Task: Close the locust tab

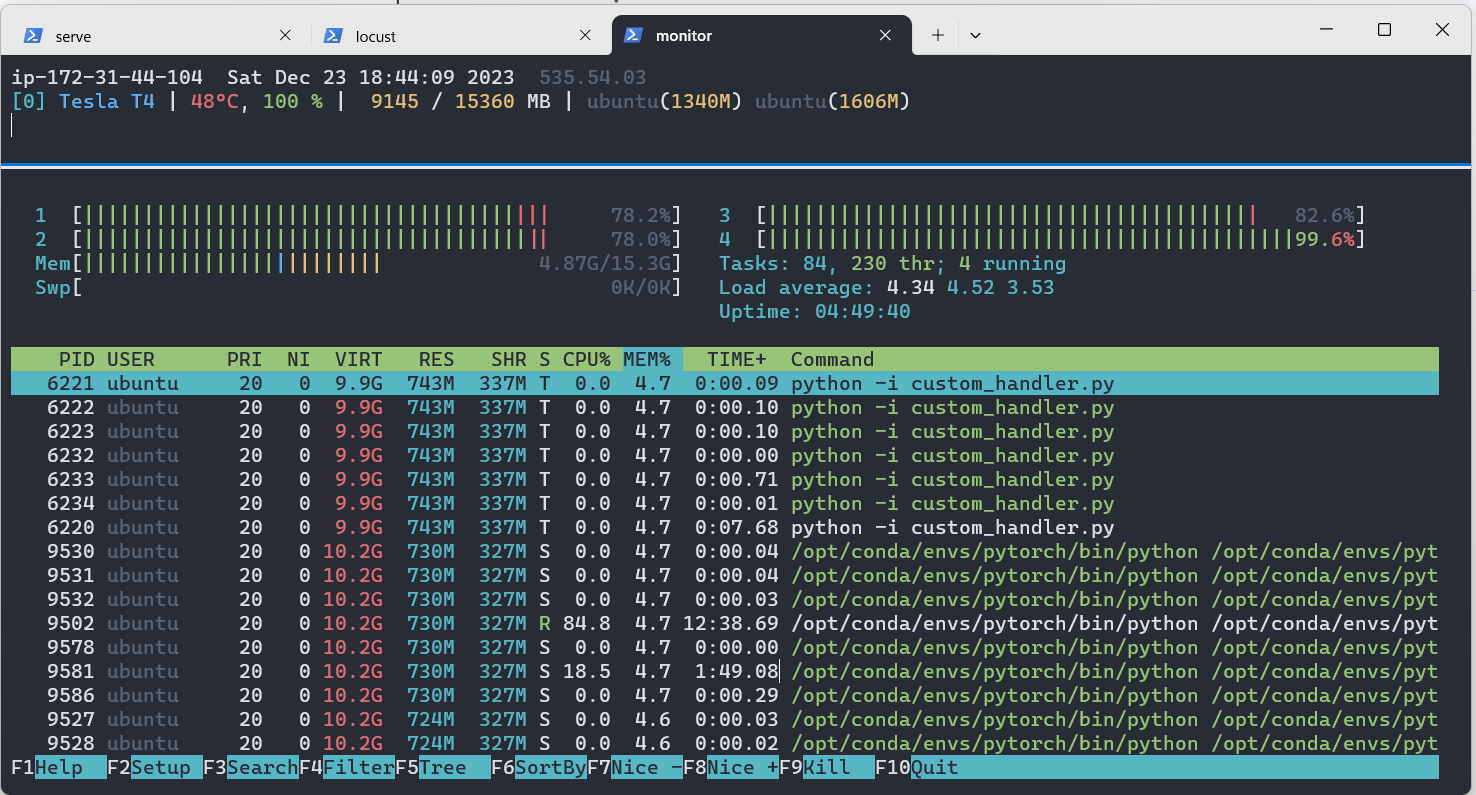Action: (x=585, y=35)
